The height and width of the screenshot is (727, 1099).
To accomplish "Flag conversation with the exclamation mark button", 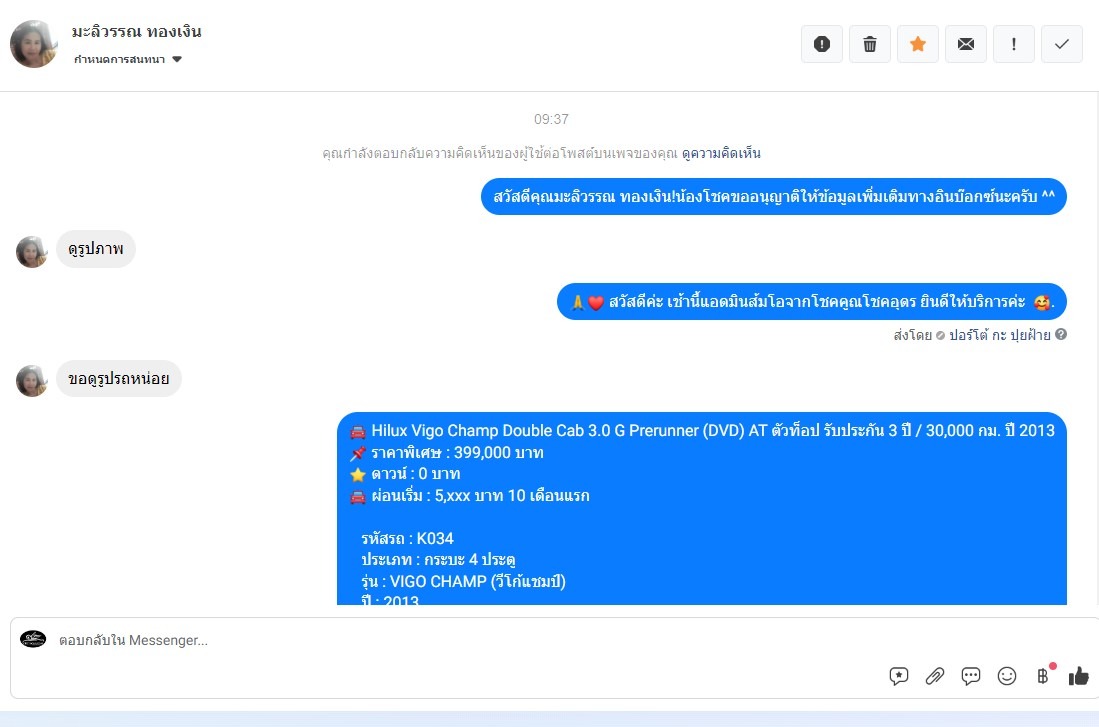I will pyautogui.click(x=1013, y=44).
